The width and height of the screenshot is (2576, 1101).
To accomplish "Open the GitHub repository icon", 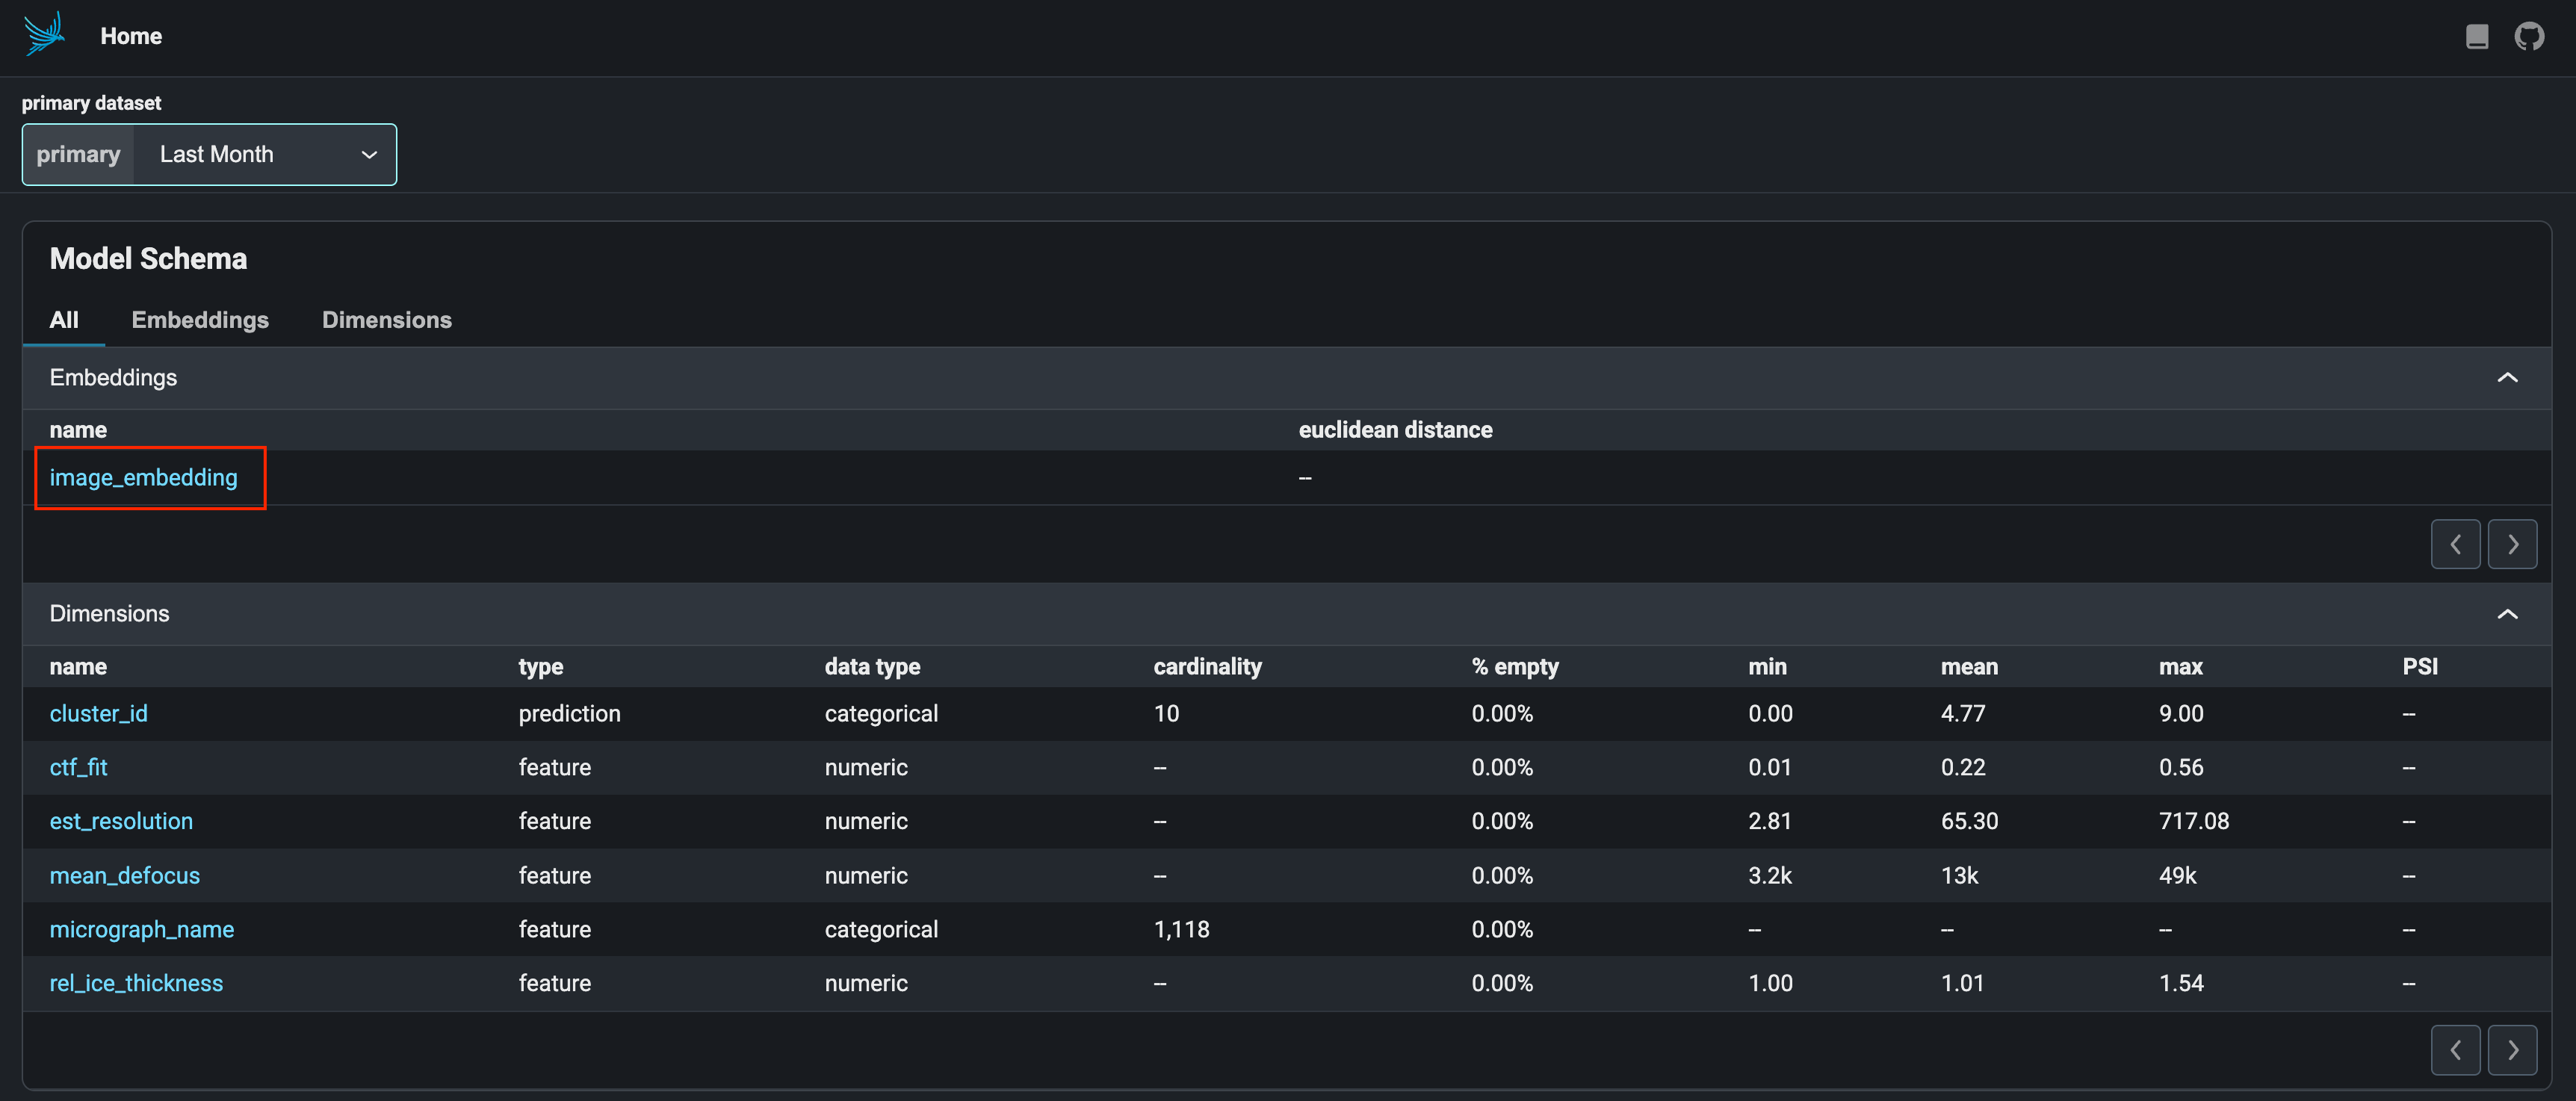I will click(x=2529, y=37).
